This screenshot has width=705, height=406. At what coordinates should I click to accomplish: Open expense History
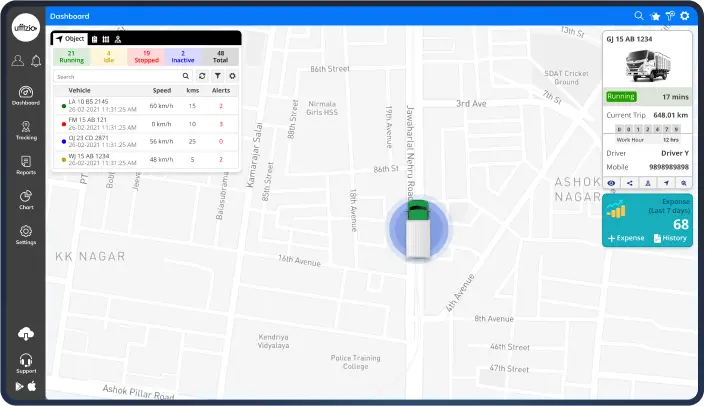tap(669, 238)
